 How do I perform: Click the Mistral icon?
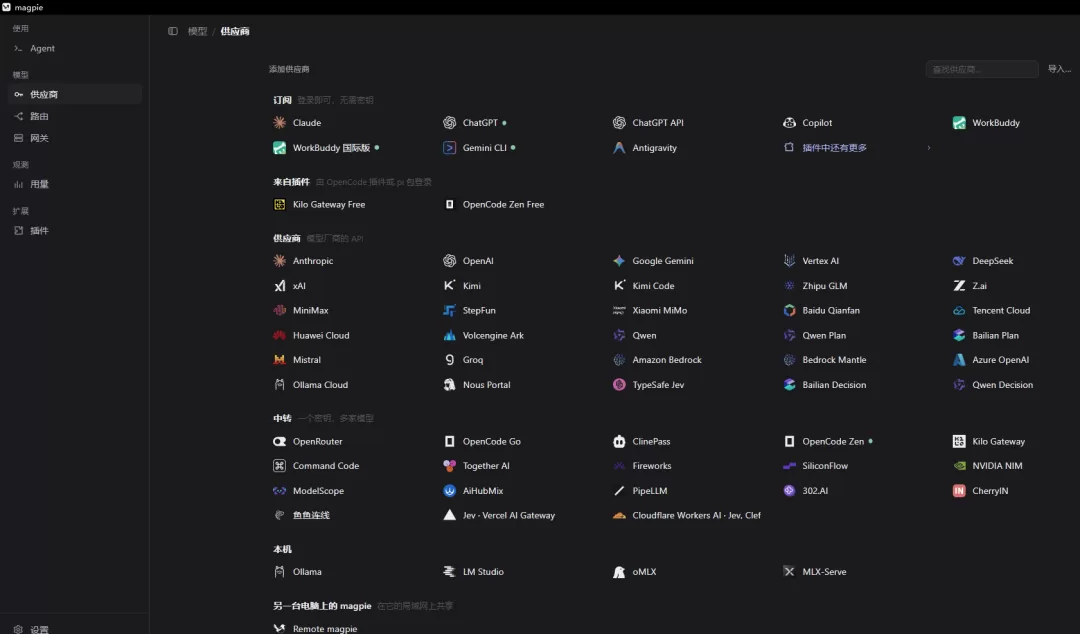click(279, 360)
